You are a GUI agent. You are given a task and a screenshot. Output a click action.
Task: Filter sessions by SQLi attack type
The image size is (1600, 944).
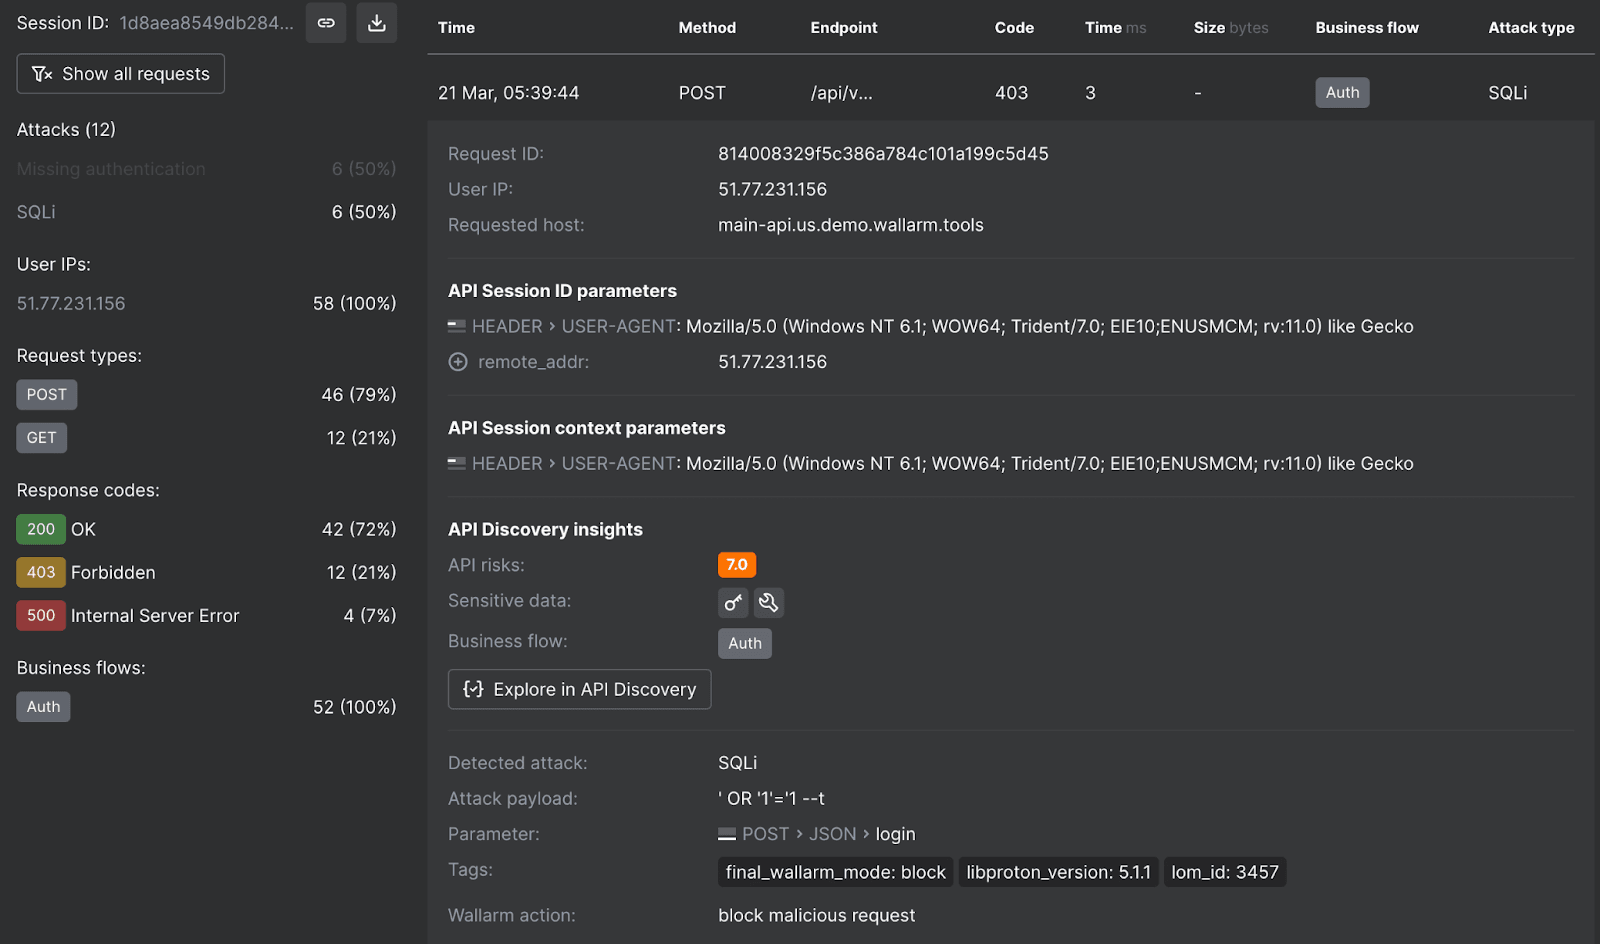[x=36, y=212]
